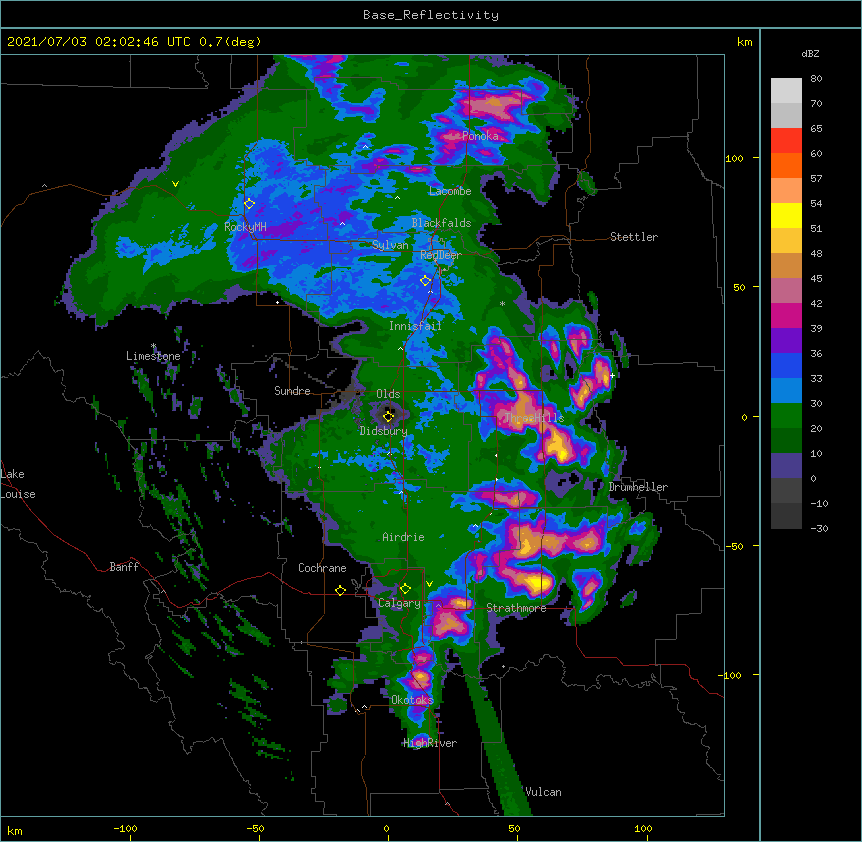The height and width of the screenshot is (842, 862).
Task: Select the red 60-65 dBZ legend swatch
Action: 786,141
